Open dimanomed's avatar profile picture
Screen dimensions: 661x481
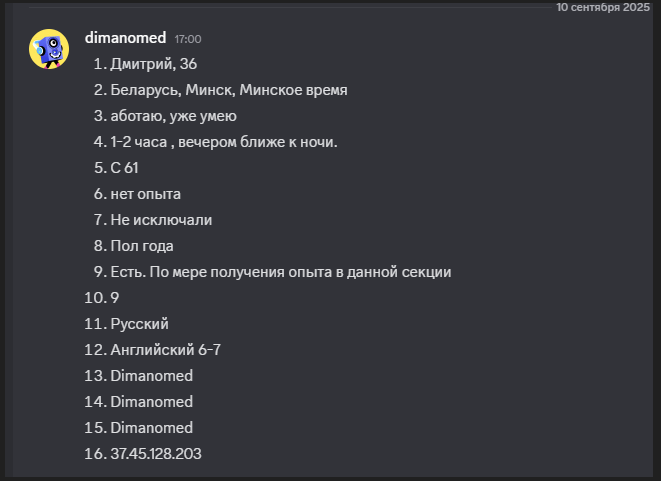pos(49,49)
